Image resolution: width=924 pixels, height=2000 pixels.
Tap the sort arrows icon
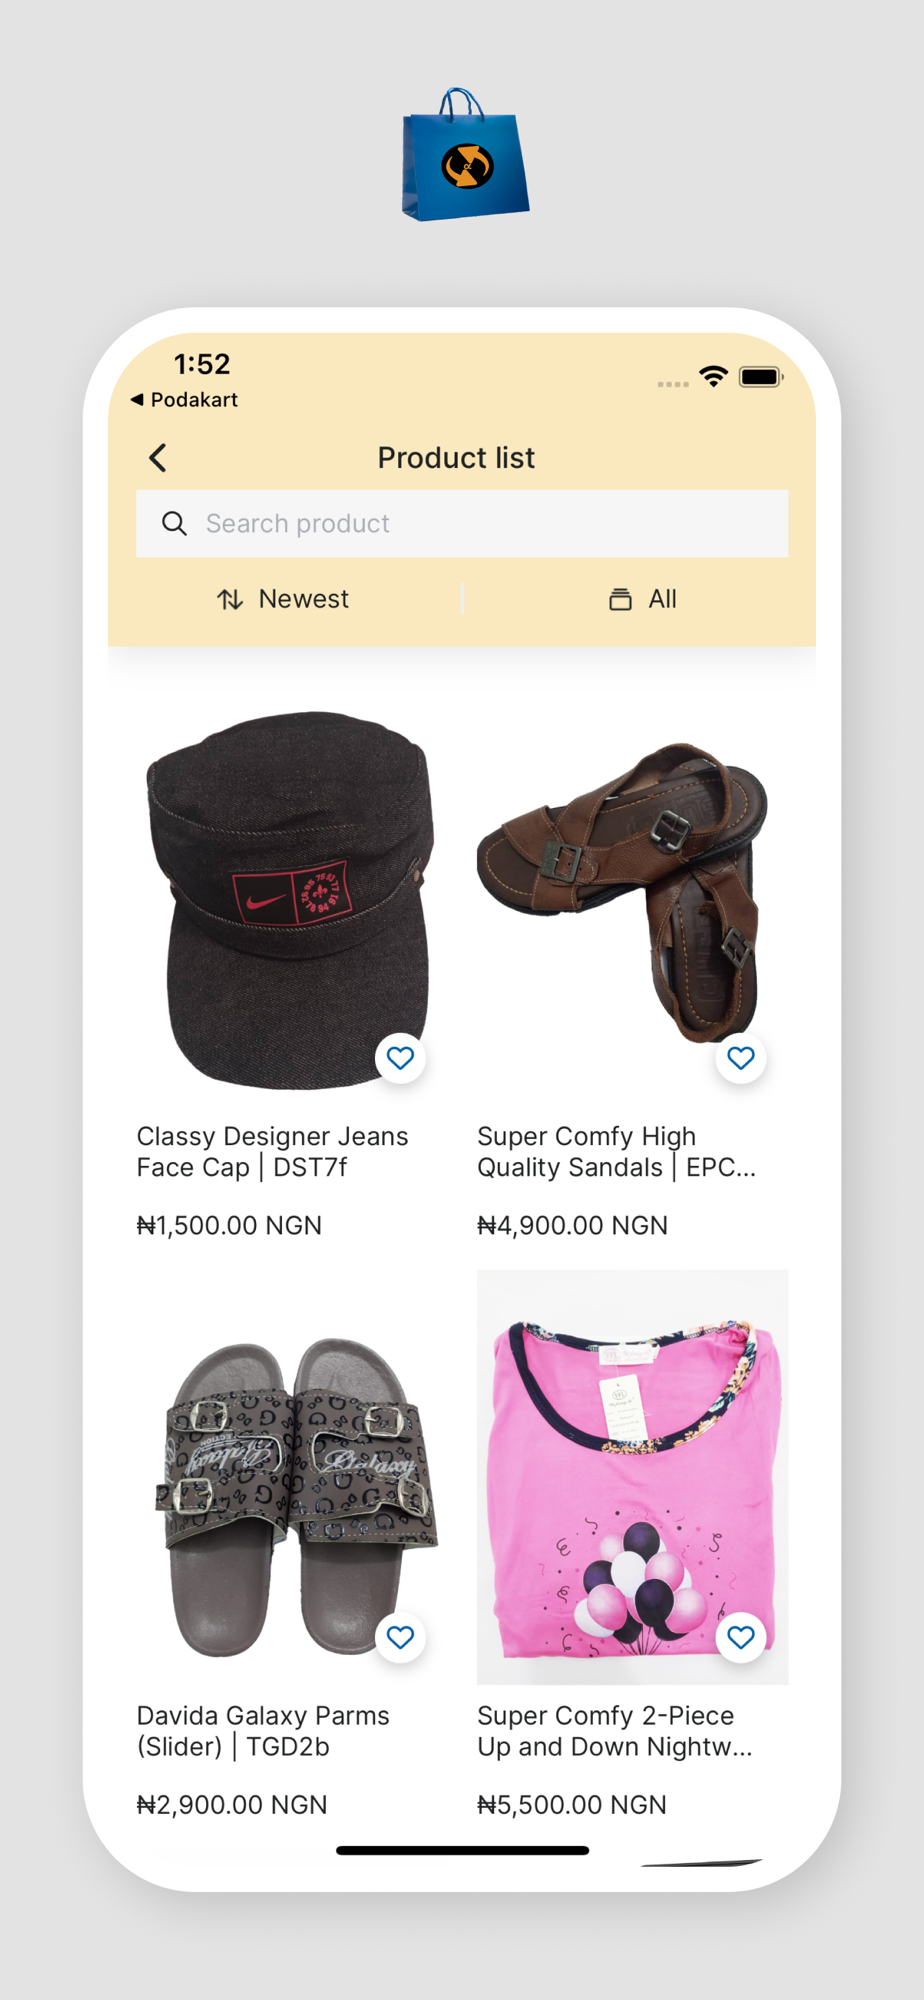pos(230,599)
